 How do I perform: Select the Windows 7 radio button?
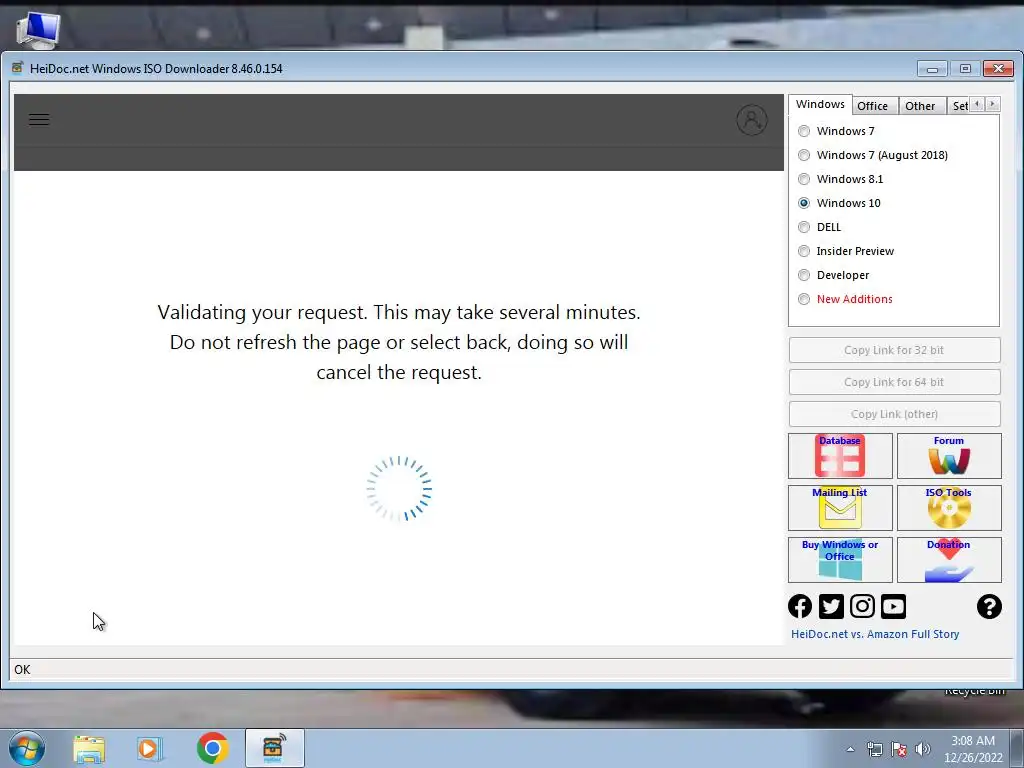click(x=804, y=131)
